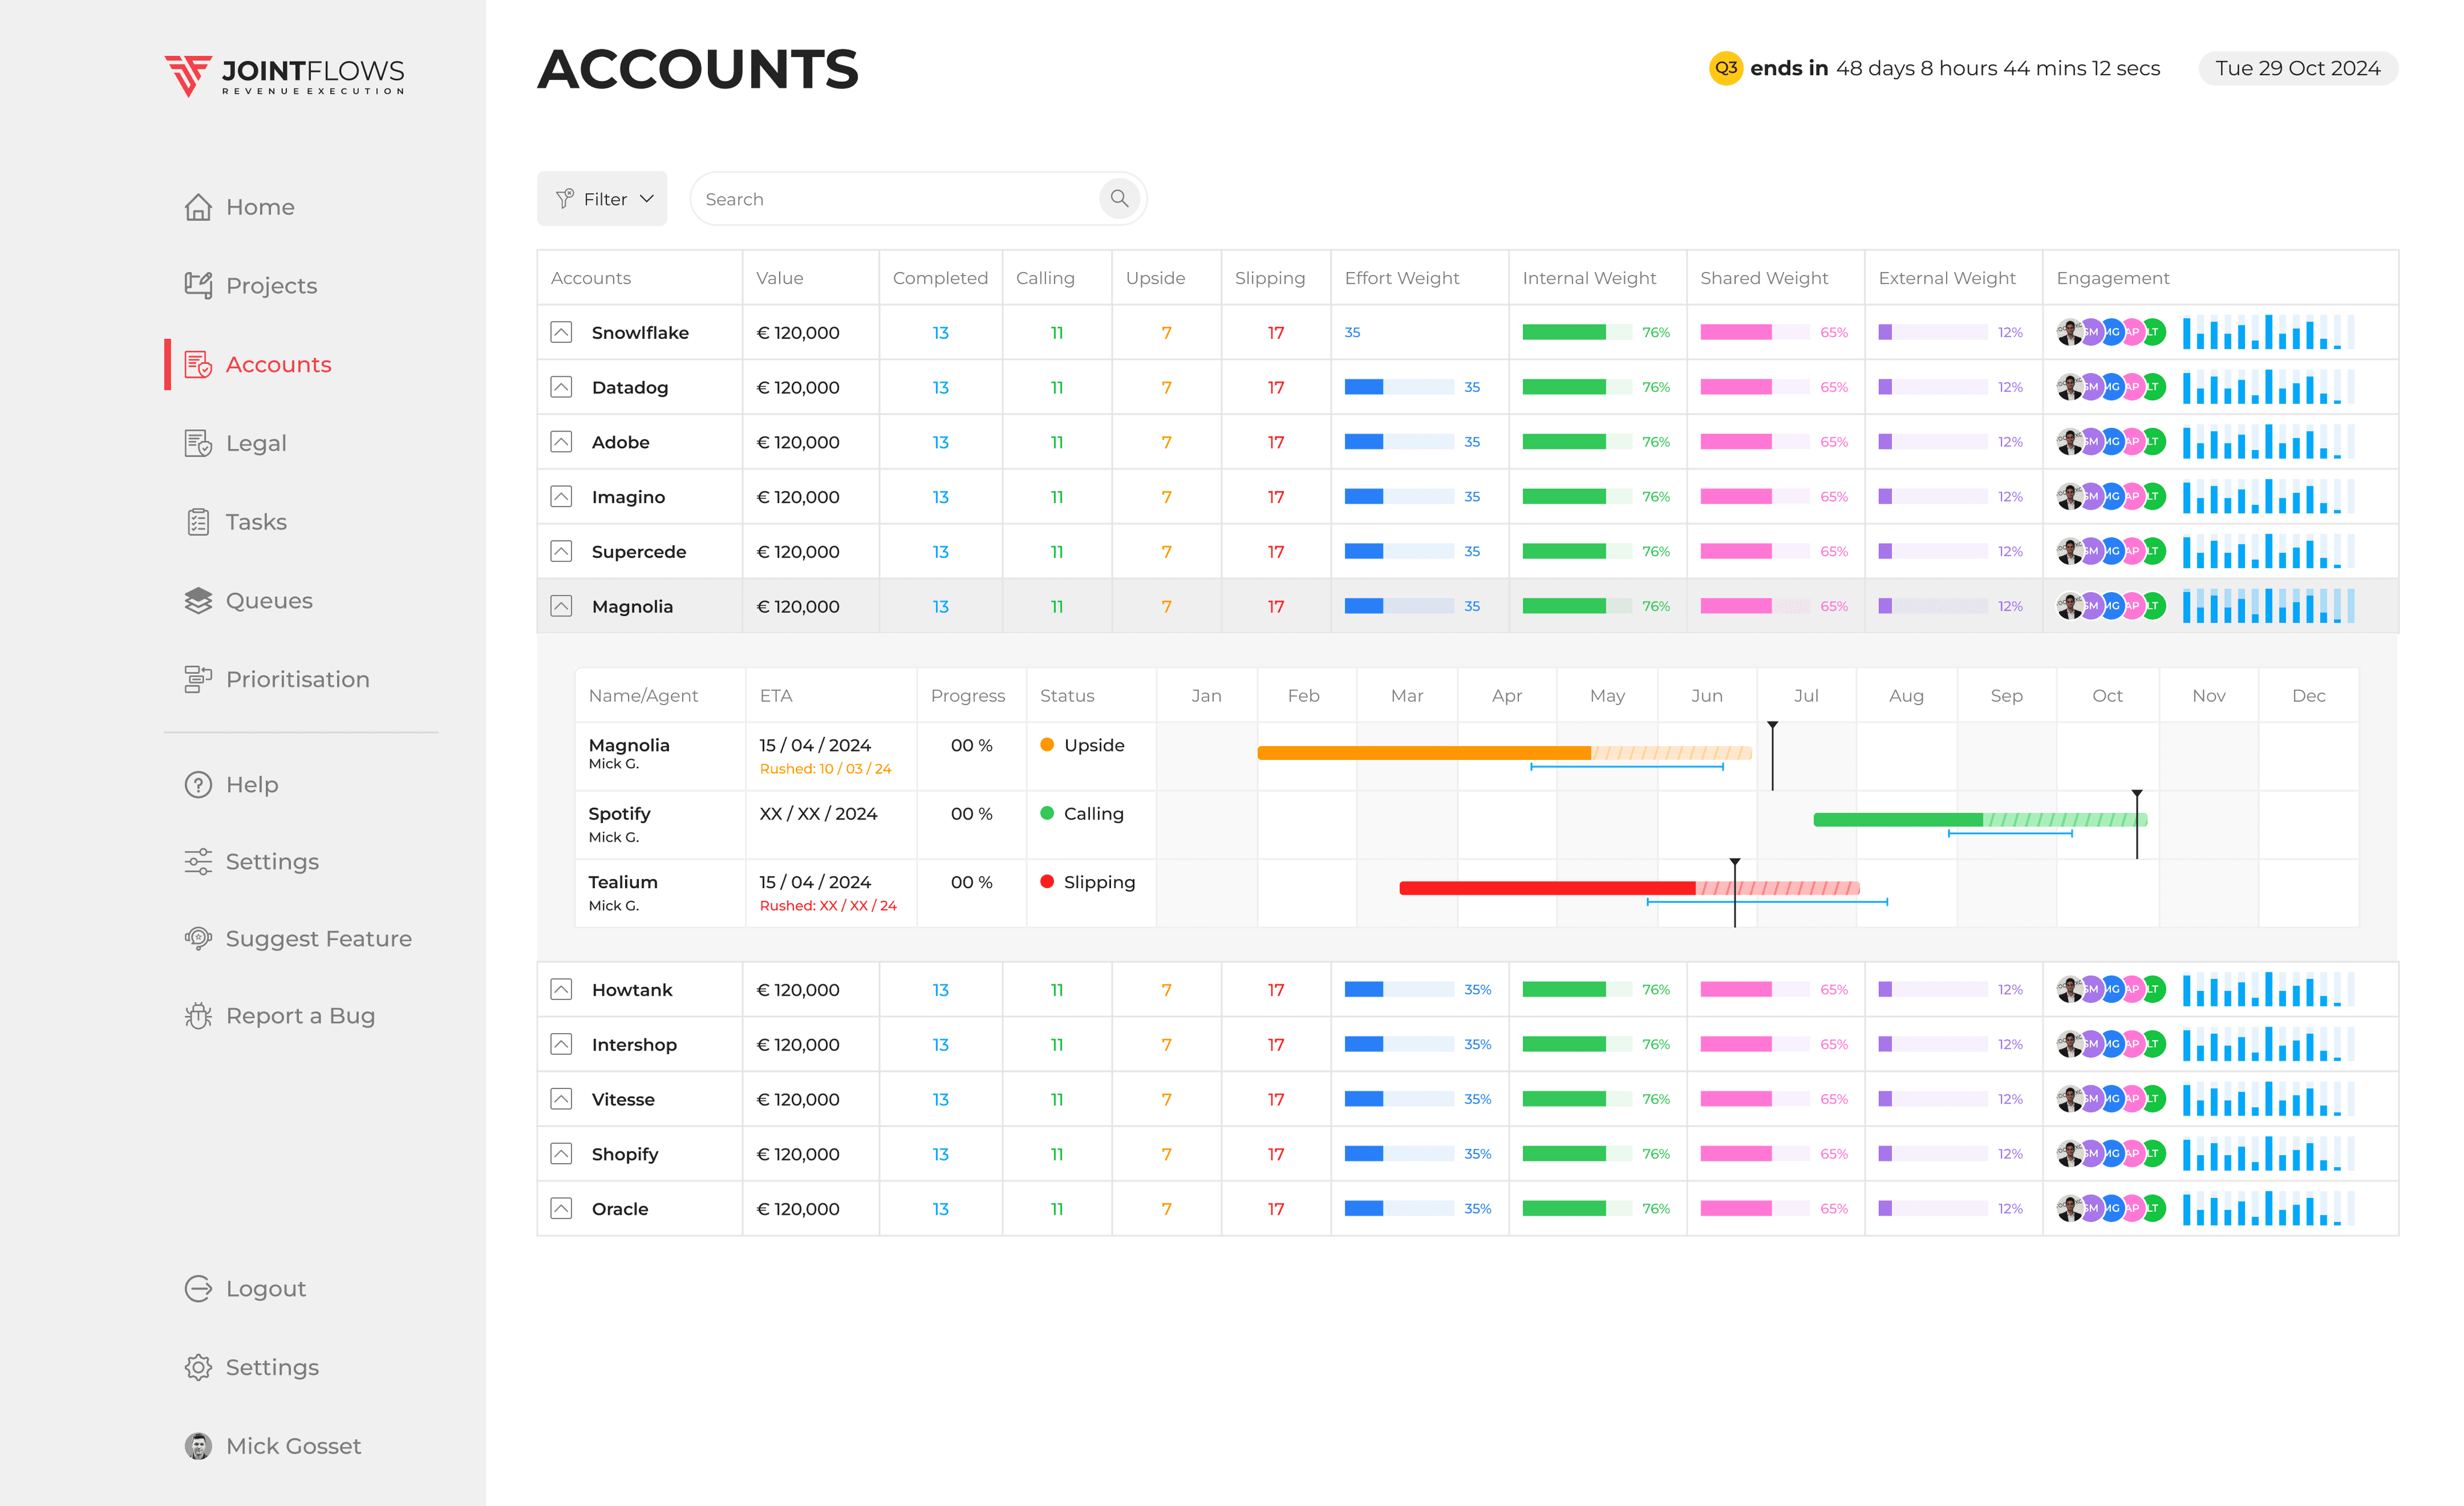Click Datadog's pink Shared Weight bar
2464x1506 pixels.
[x=1755, y=387]
